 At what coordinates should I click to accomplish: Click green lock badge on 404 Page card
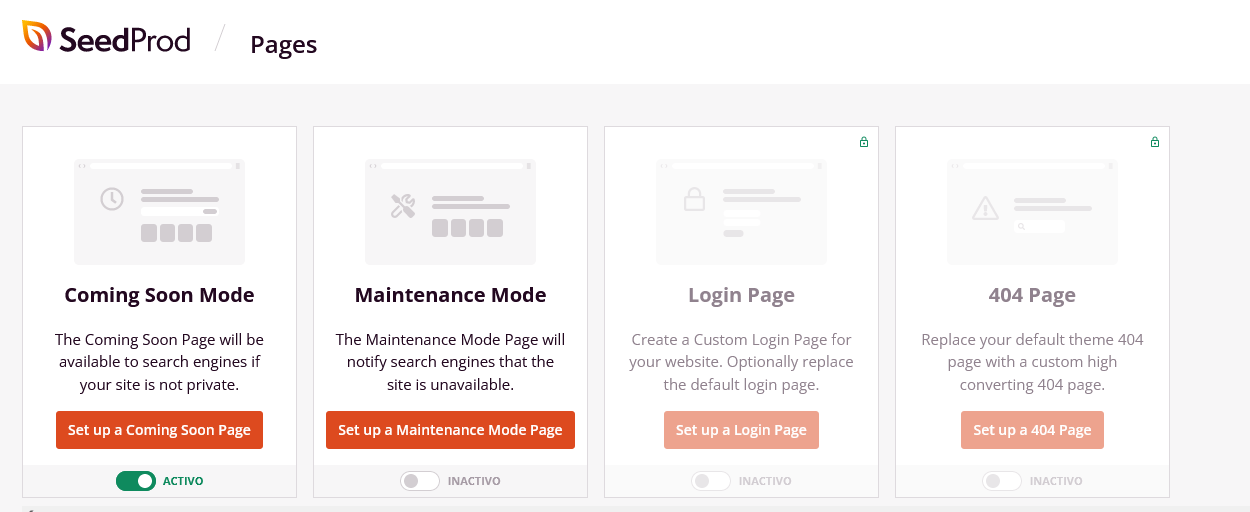tap(1155, 142)
